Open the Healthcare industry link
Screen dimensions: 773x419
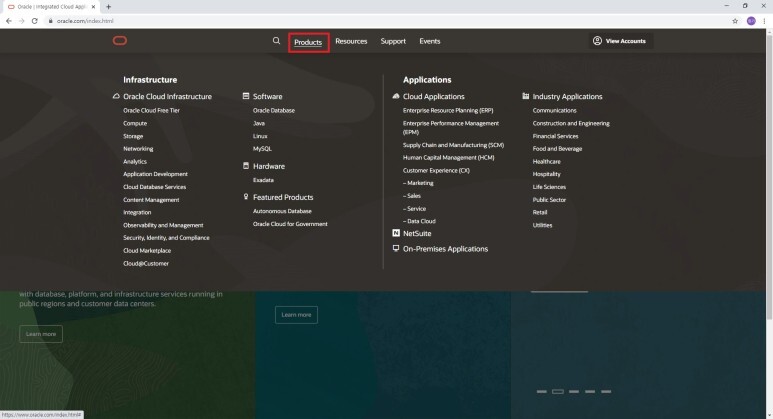(546, 161)
